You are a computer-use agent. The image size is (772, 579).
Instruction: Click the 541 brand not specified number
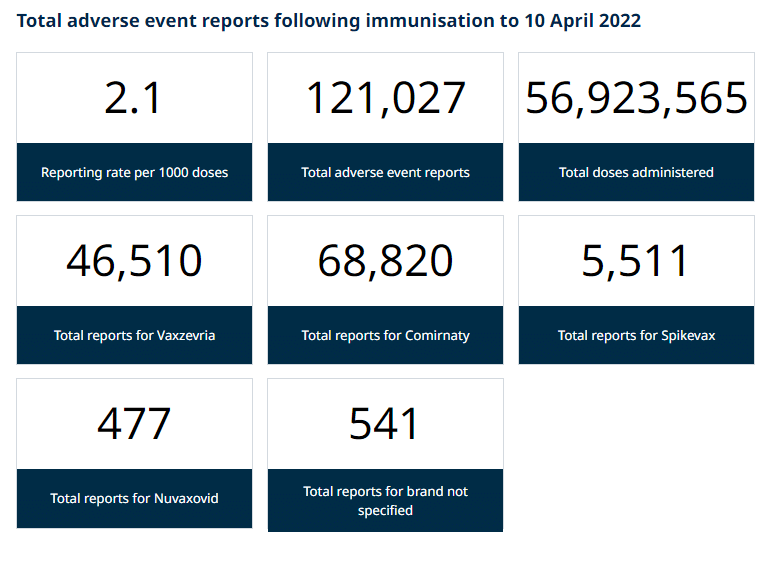384,424
